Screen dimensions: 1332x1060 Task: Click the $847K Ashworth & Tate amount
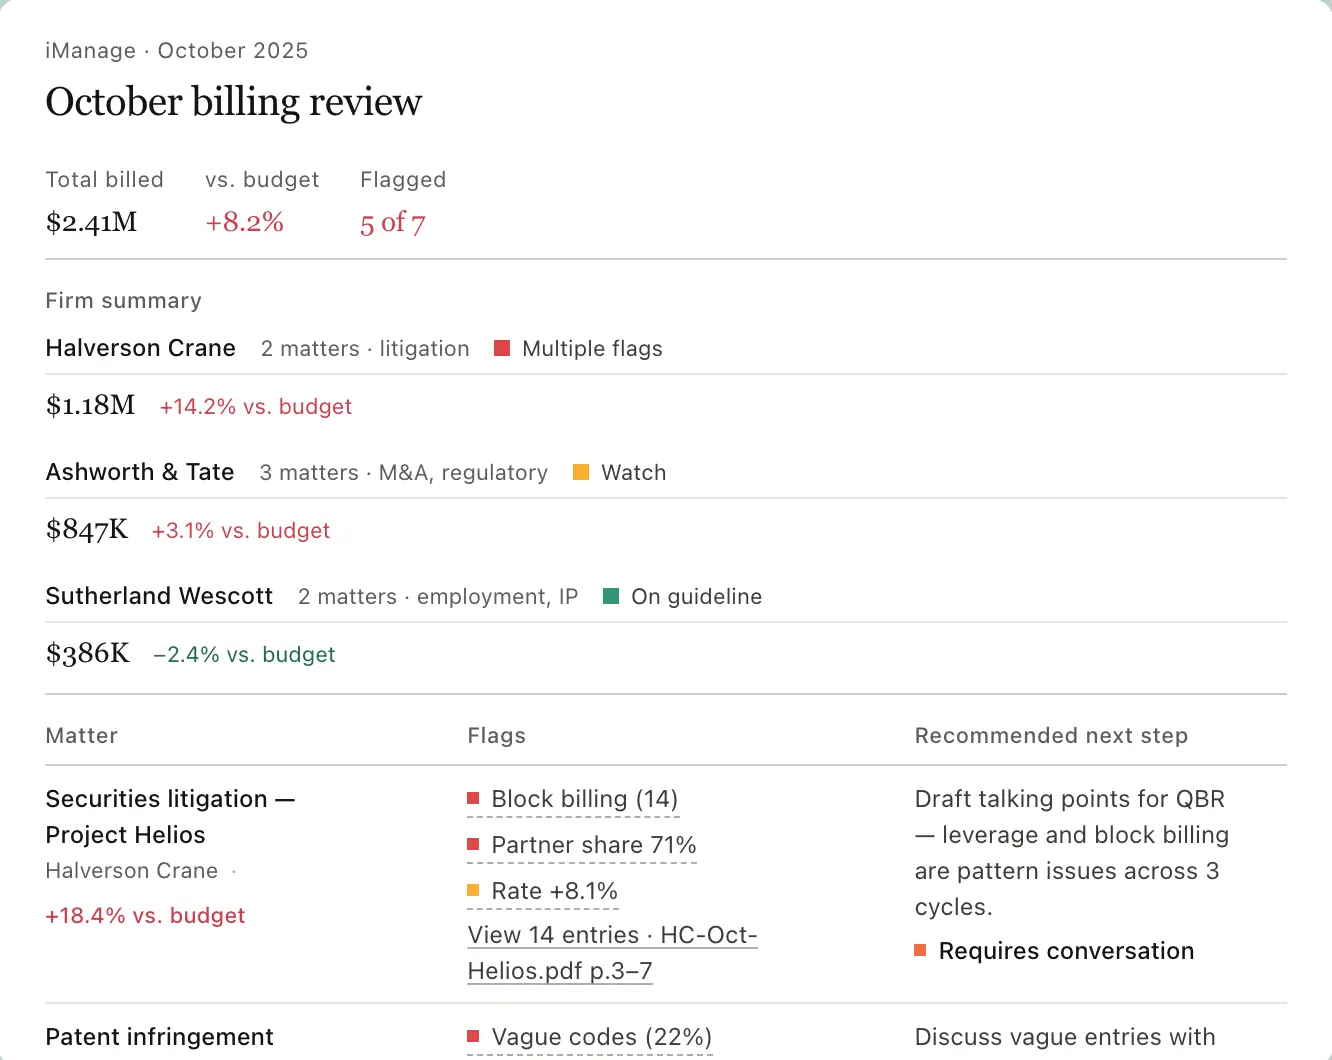pos(87,529)
